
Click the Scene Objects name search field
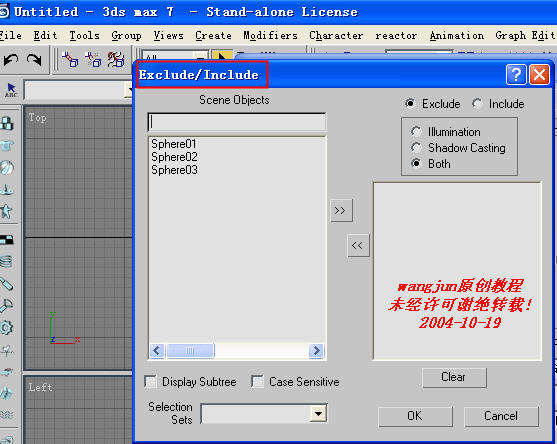[x=237, y=122]
